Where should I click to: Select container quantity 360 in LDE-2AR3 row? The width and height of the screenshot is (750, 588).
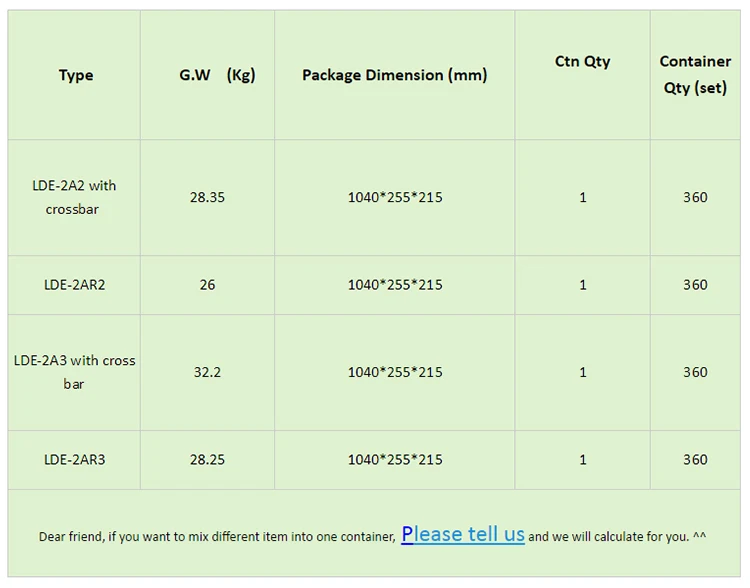[x=695, y=460]
